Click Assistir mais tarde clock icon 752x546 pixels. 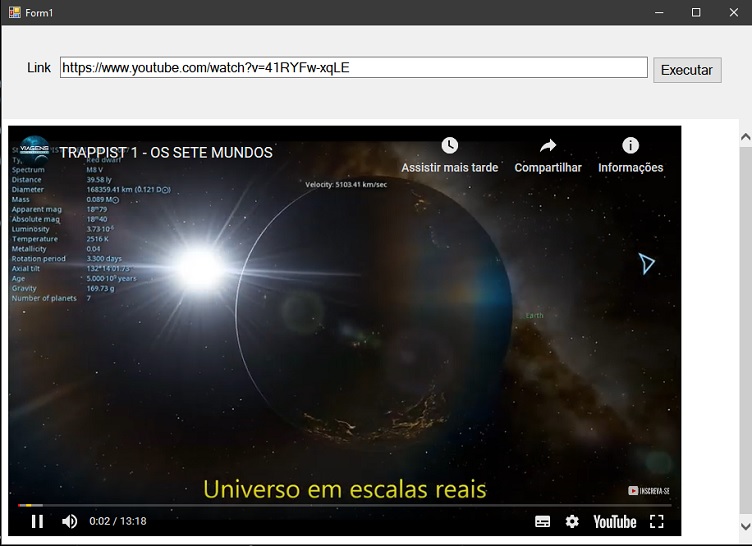[x=449, y=145]
